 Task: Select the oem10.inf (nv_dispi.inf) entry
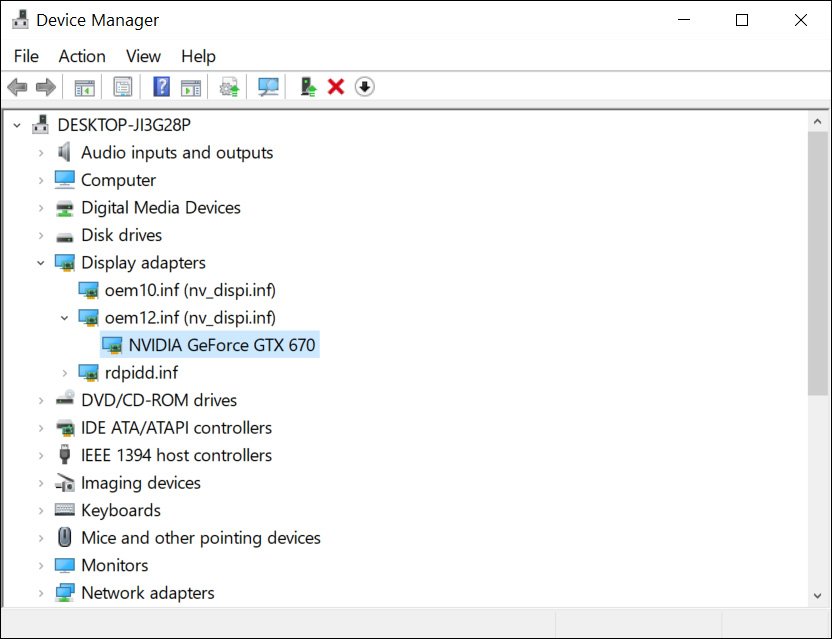[190, 290]
